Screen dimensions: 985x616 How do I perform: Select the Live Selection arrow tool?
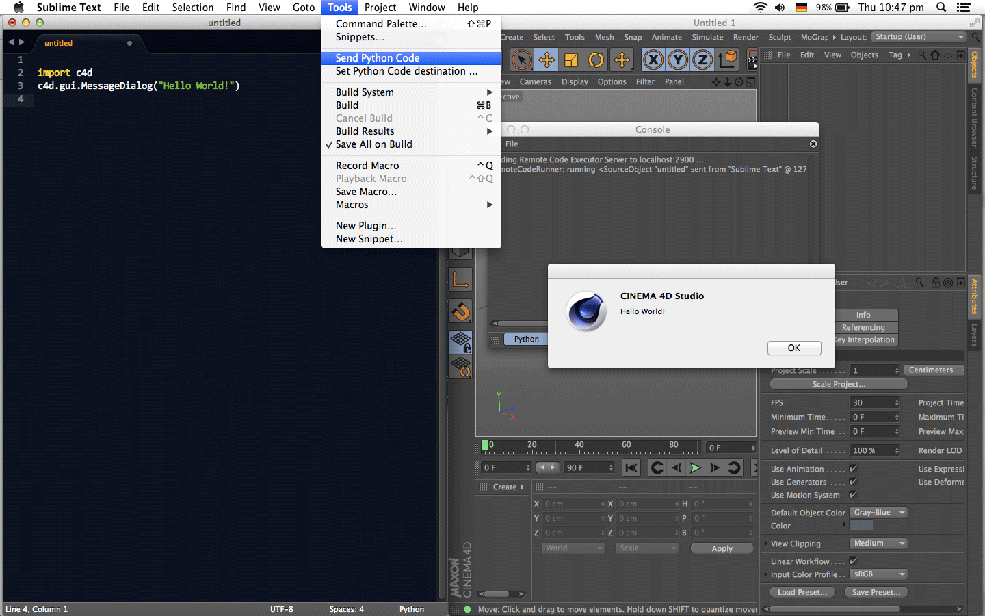(x=520, y=59)
